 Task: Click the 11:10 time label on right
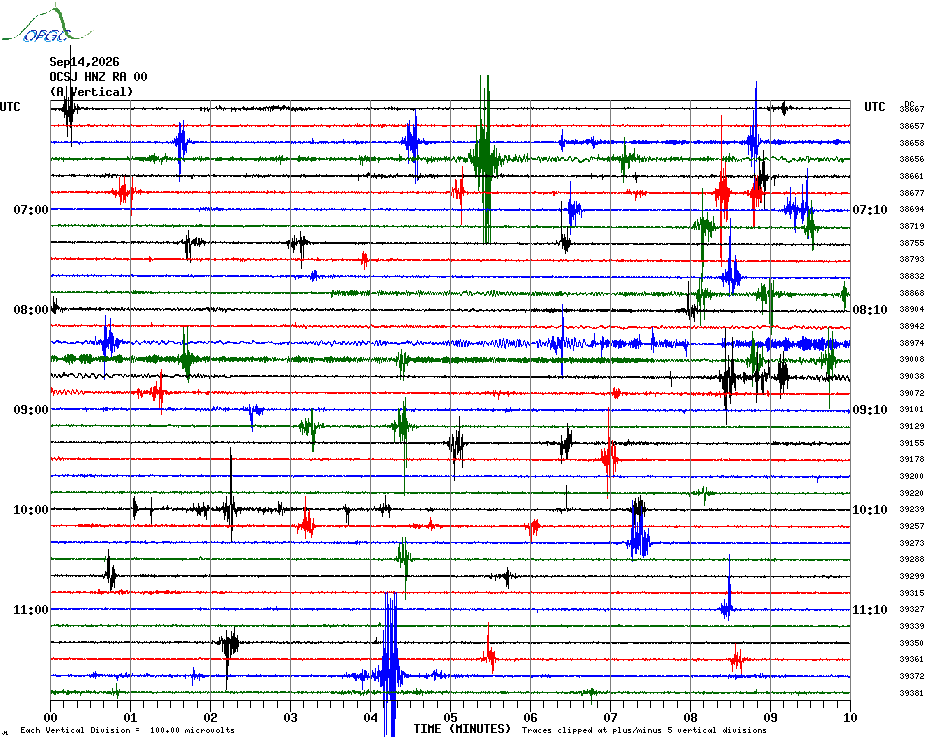[x=870, y=610]
